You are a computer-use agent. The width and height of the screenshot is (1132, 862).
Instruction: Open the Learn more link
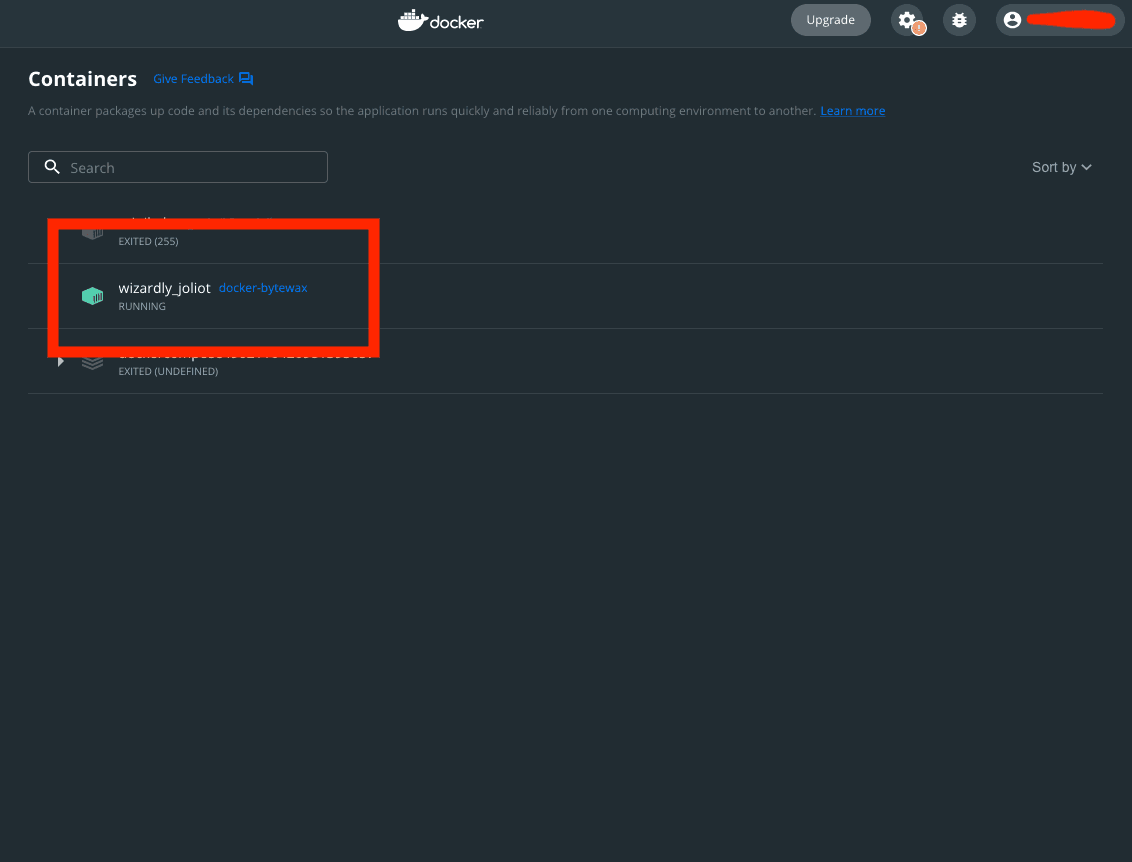[x=852, y=111]
